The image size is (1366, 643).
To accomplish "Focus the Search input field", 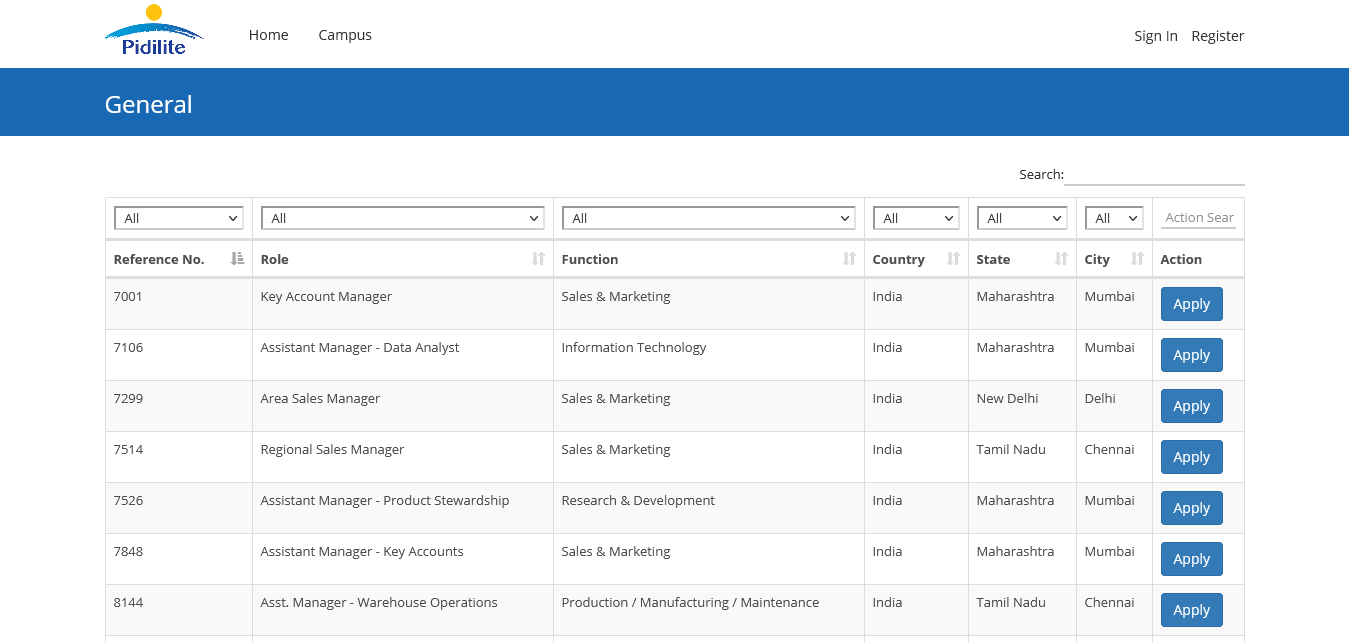I will [1154, 174].
